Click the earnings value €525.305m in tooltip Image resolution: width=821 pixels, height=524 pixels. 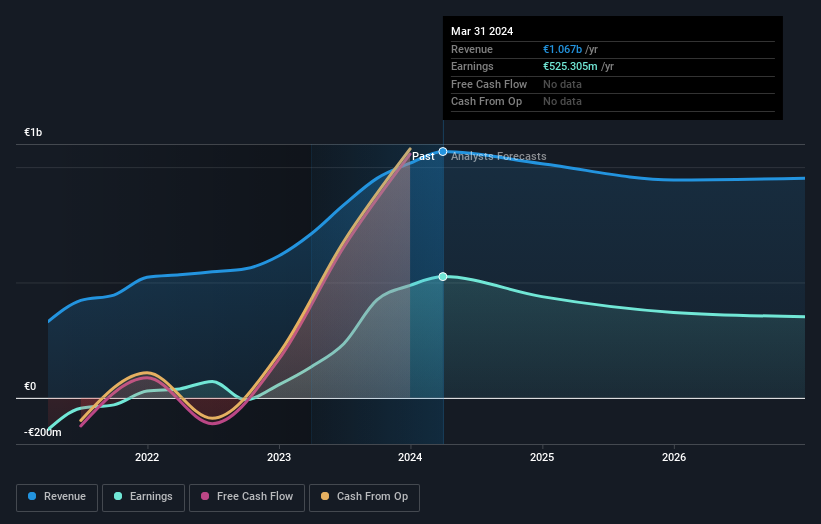point(570,66)
